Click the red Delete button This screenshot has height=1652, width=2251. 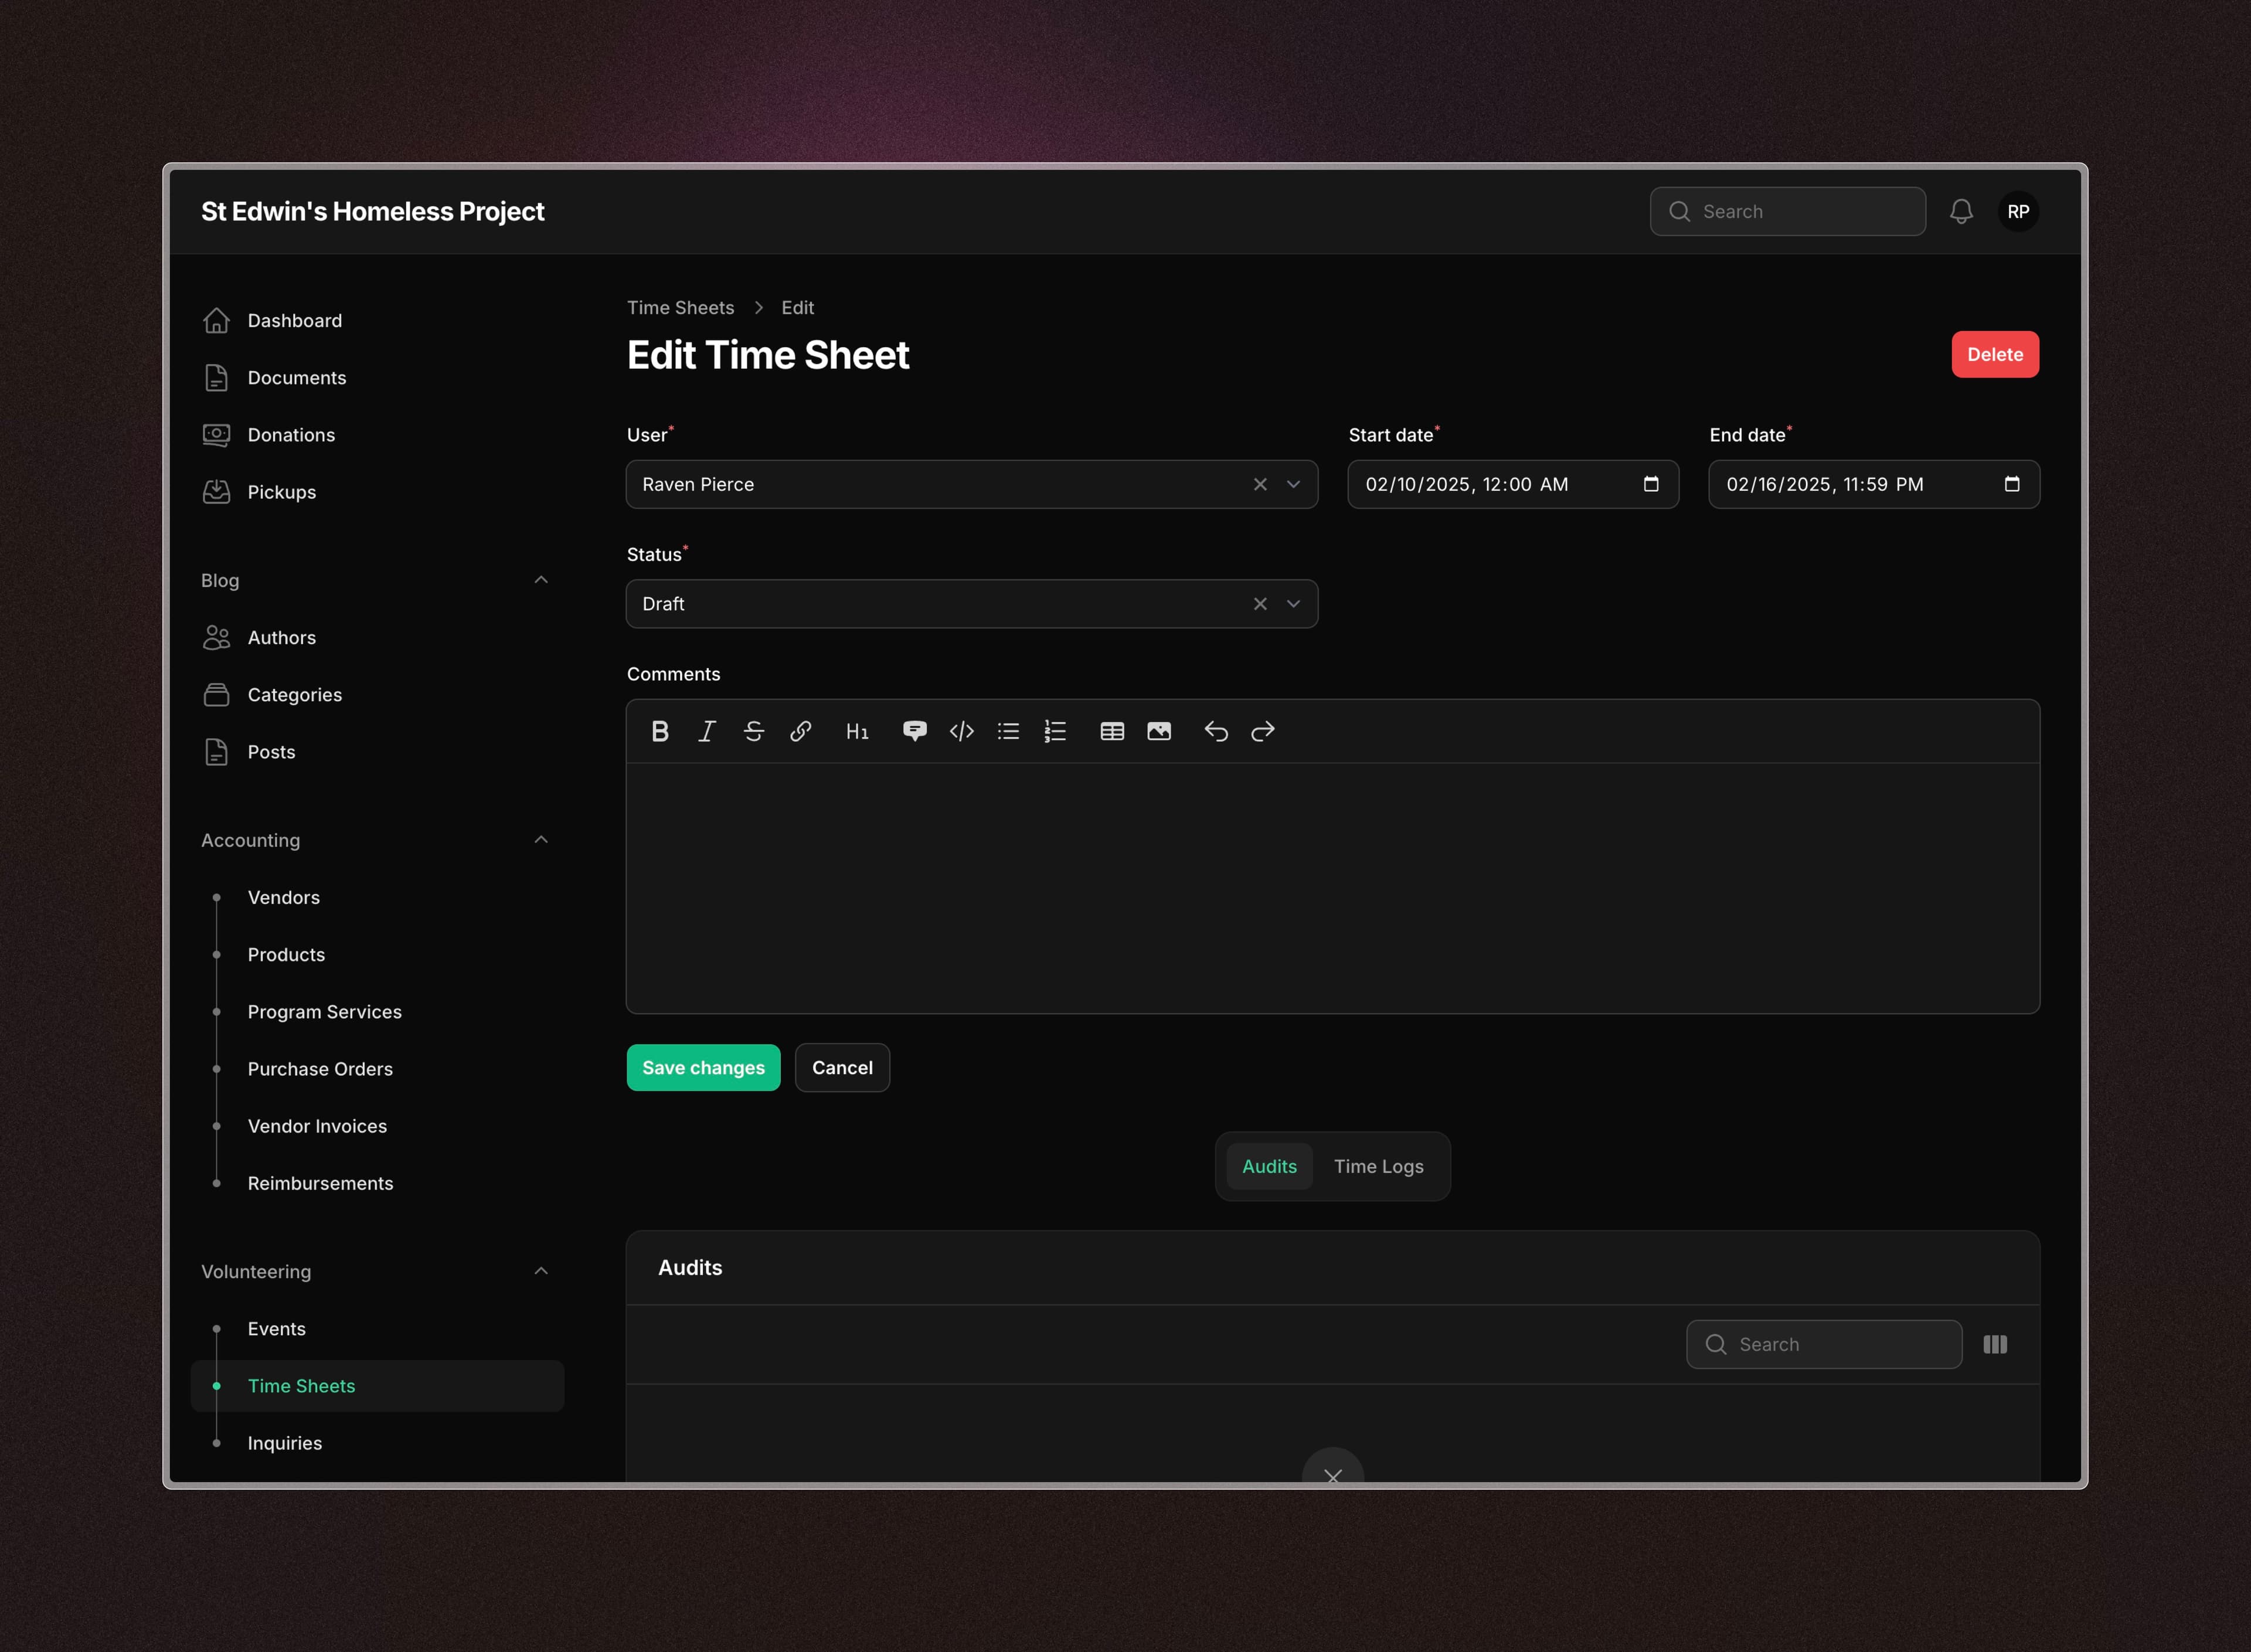(1994, 354)
